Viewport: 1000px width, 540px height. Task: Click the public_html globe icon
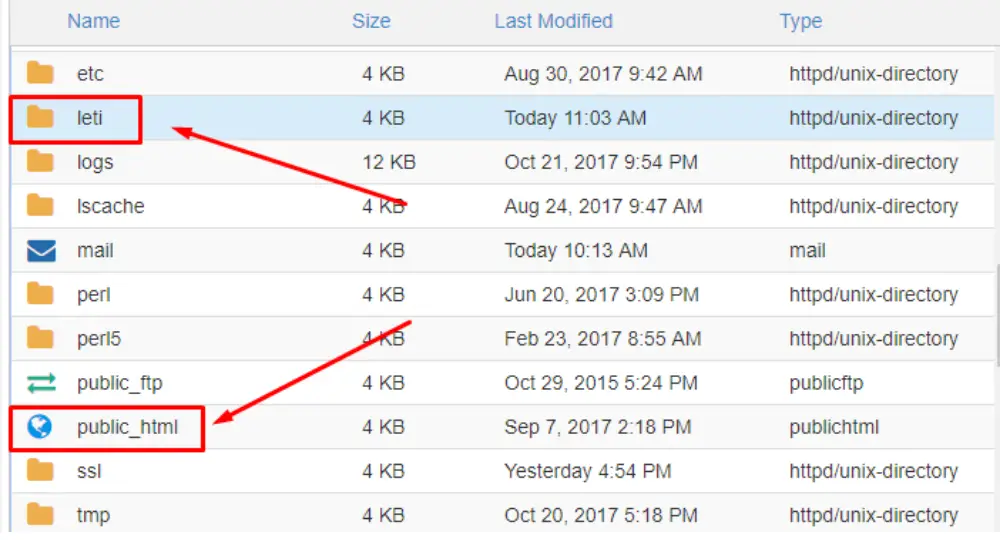(40, 427)
